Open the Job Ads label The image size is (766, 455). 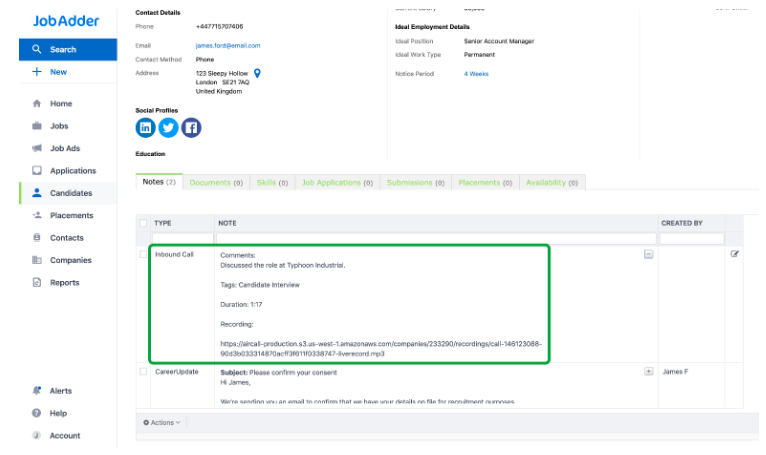click(x=65, y=148)
